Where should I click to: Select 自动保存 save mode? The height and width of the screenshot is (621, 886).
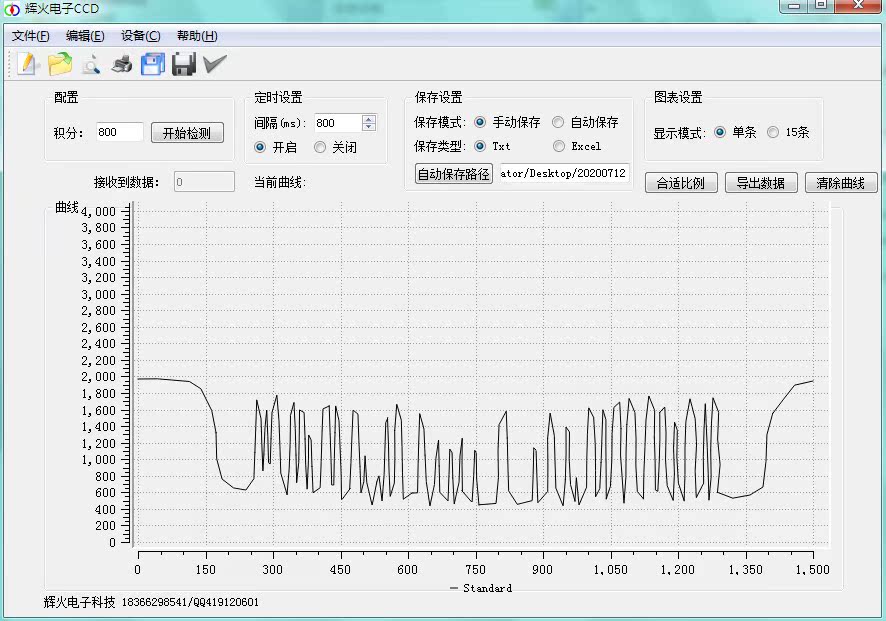[x=558, y=122]
